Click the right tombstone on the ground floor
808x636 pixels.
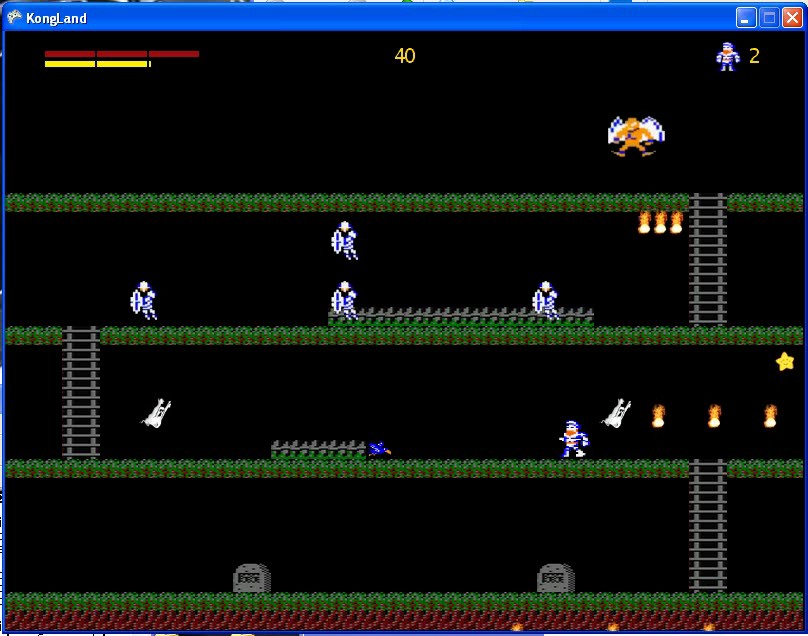point(556,578)
